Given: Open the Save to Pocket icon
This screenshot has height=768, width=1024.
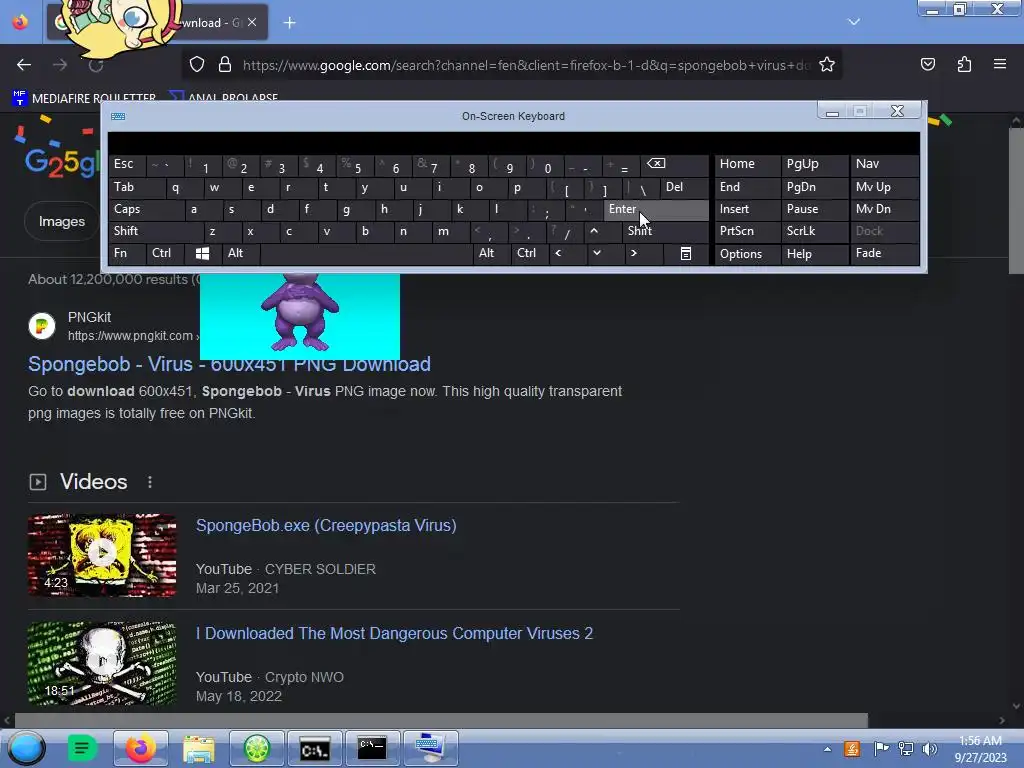Looking at the screenshot, I should (x=927, y=65).
